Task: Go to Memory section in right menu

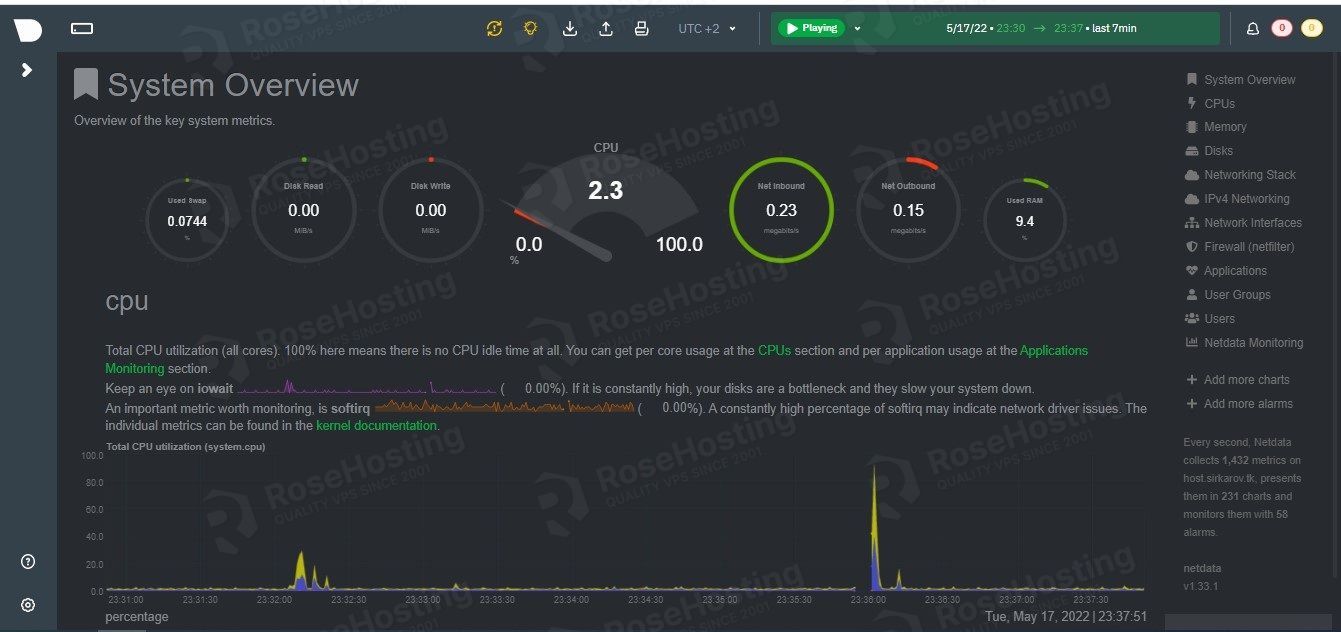Action: (x=1224, y=127)
